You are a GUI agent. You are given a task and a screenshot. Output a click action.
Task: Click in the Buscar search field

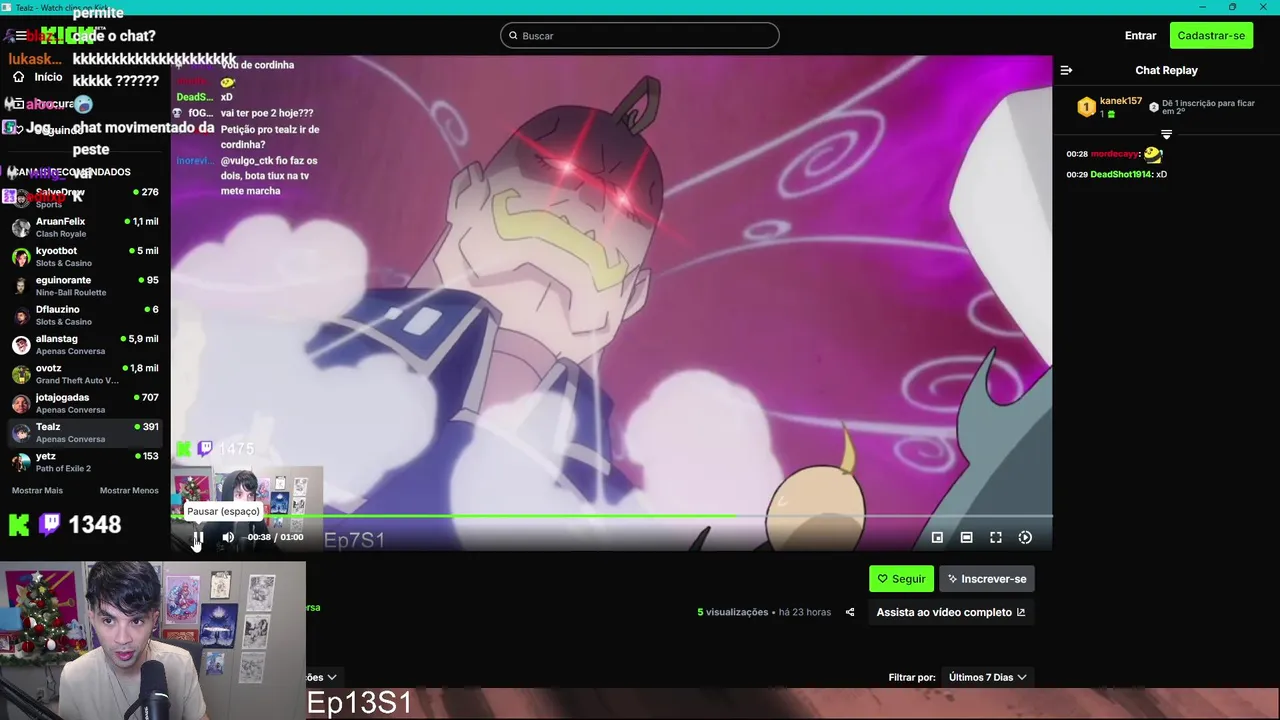point(640,36)
